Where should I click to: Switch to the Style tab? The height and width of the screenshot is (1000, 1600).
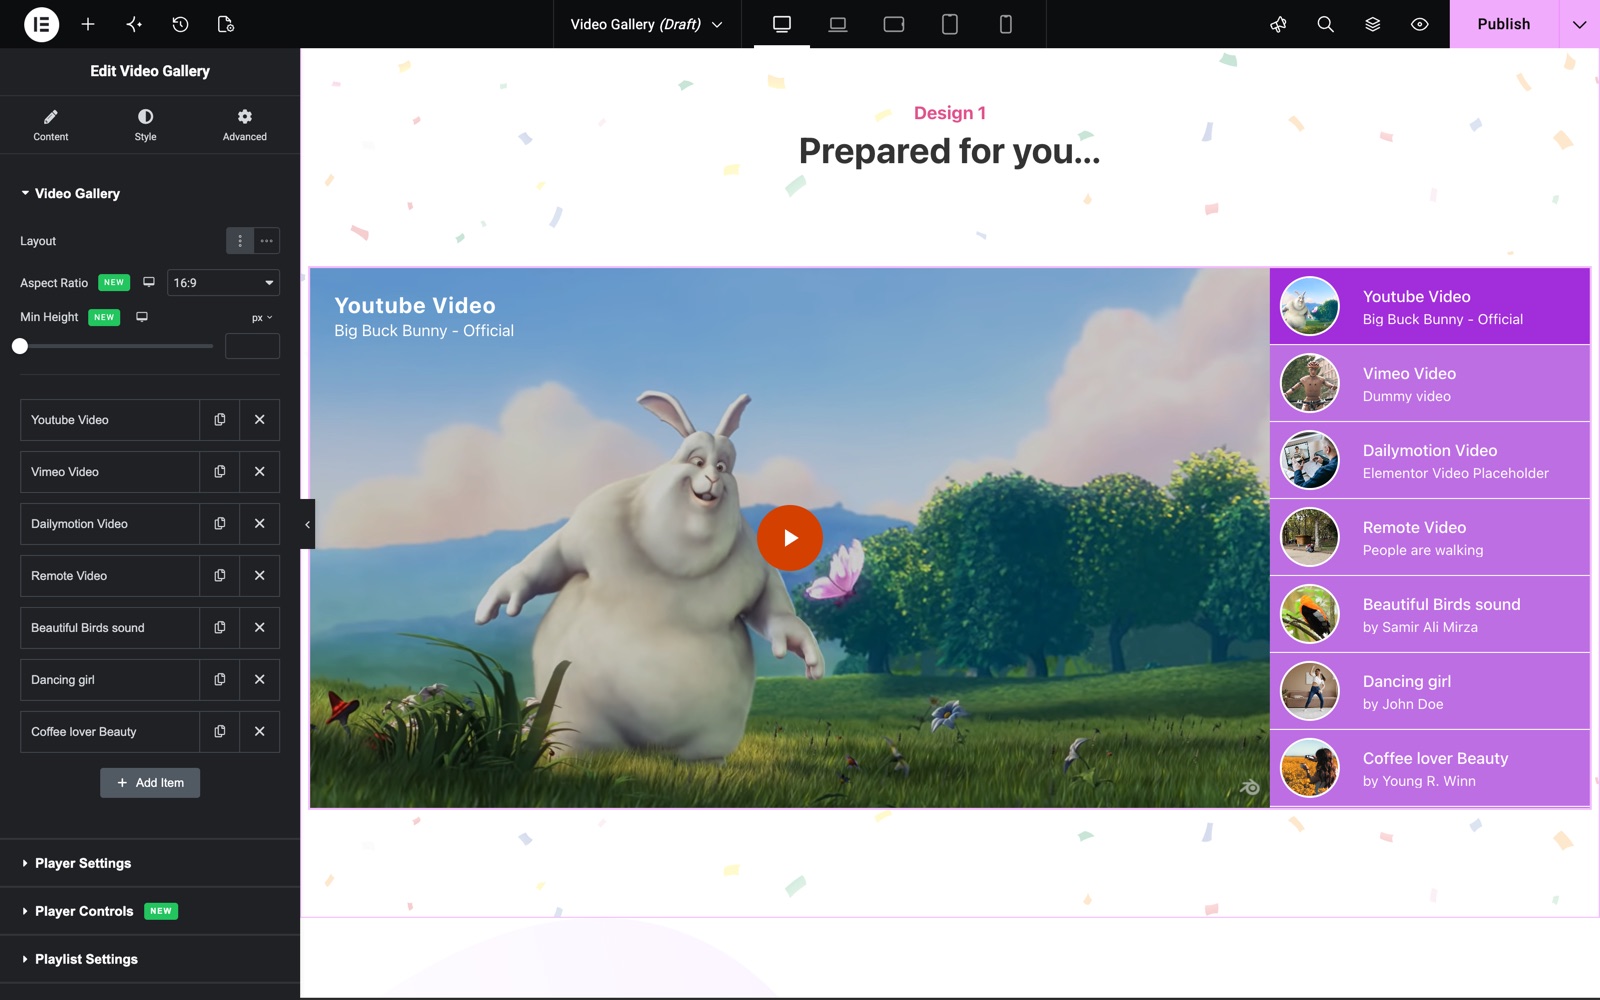[x=146, y=125]
